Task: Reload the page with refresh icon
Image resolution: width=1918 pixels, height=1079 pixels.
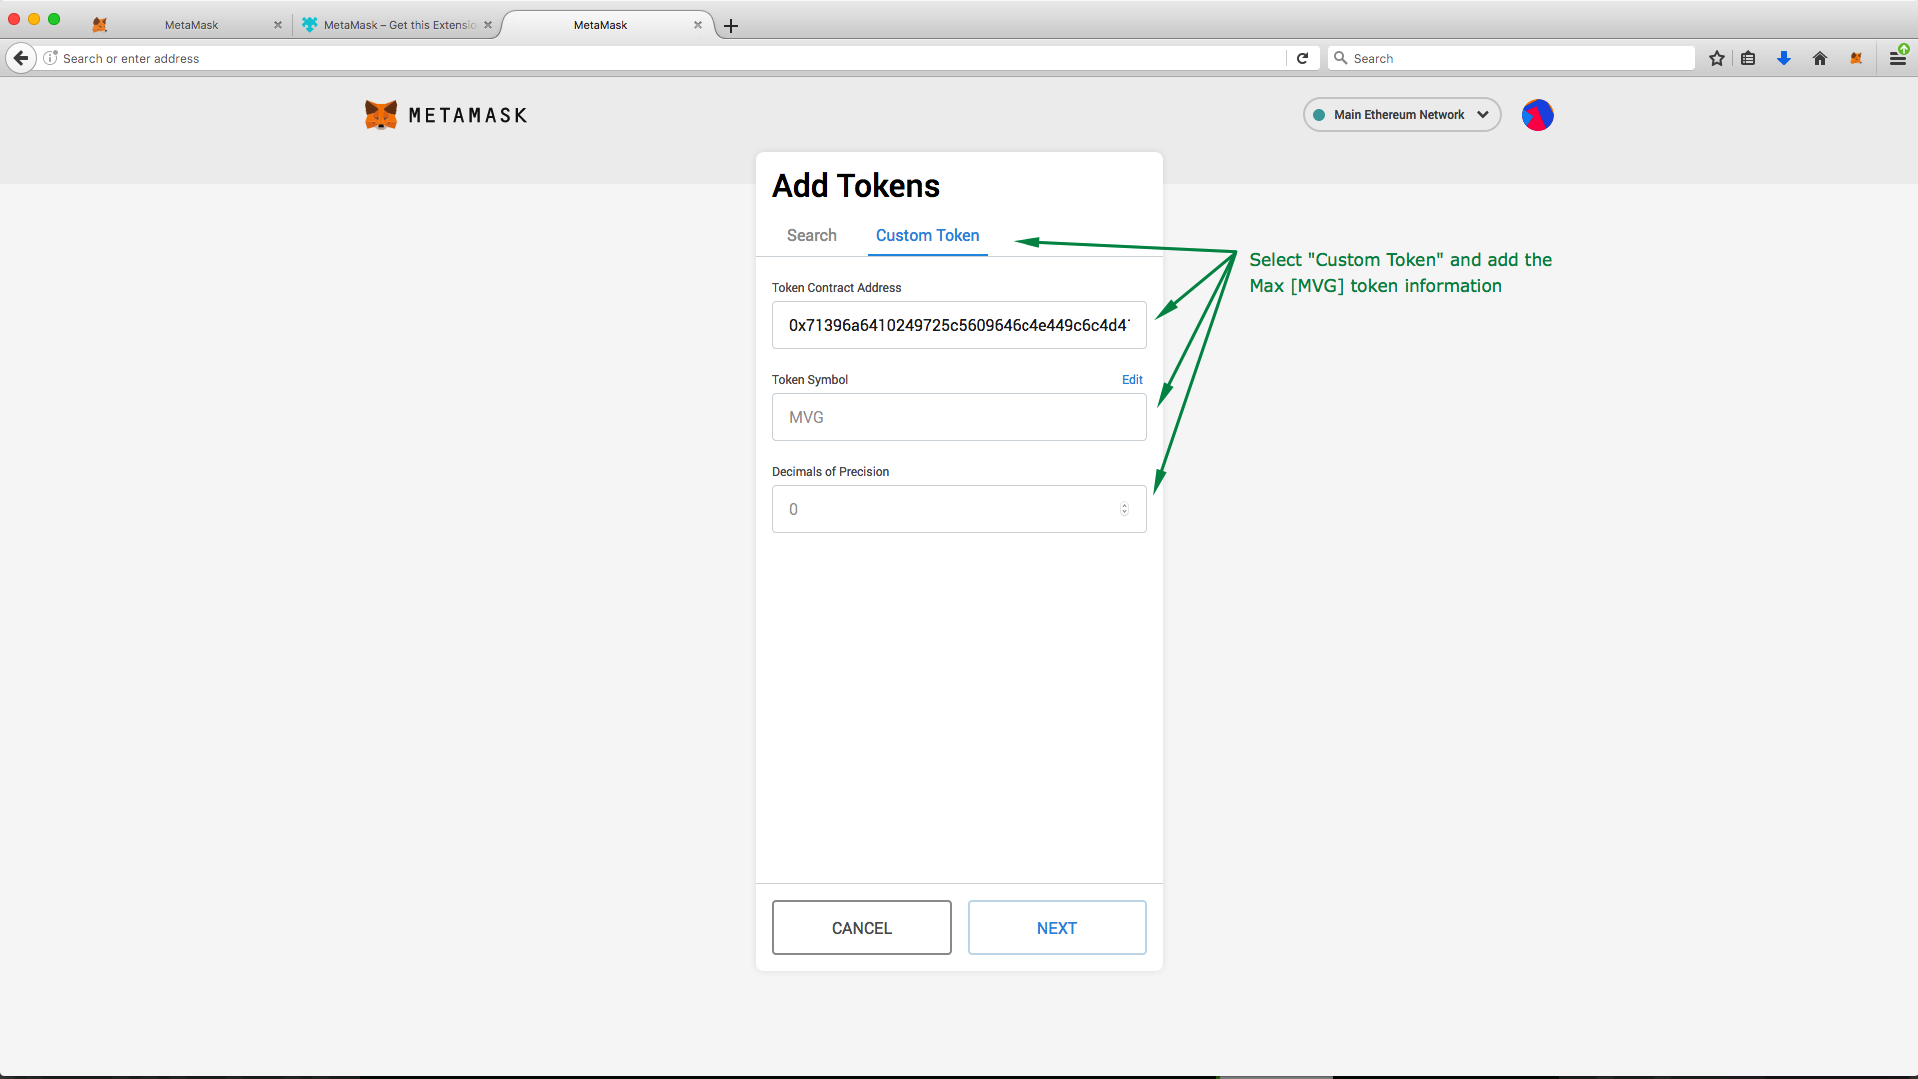Action: tap(1302, 58)
